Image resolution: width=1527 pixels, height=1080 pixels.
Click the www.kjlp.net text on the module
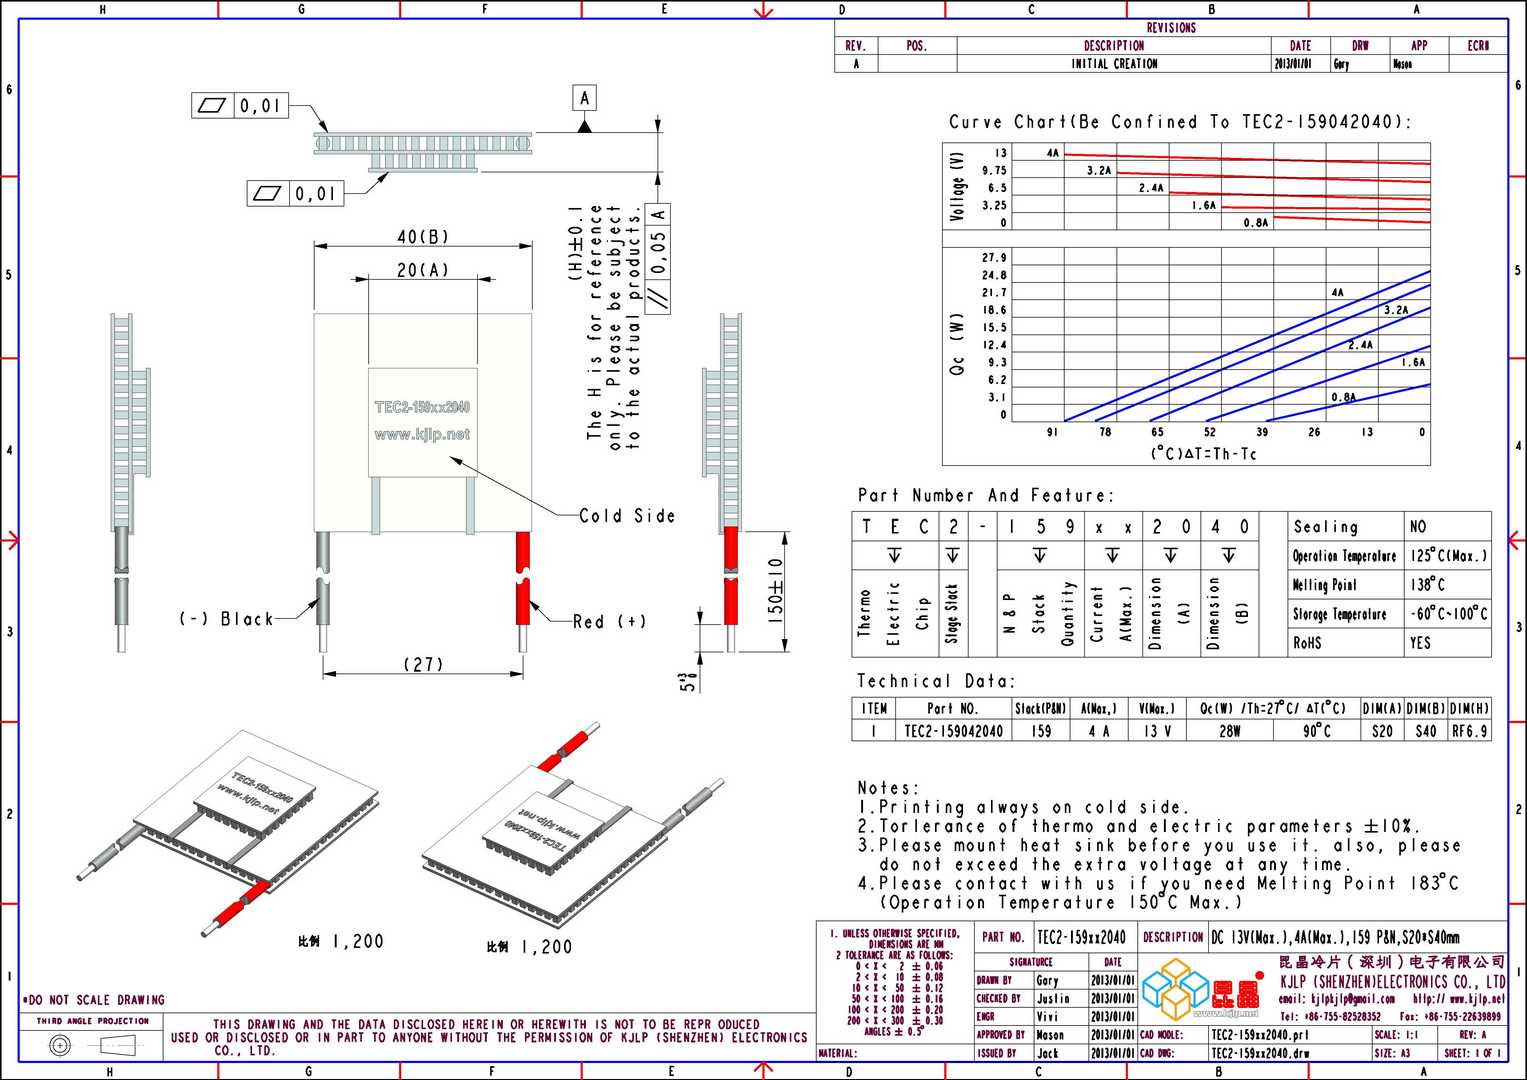[422, 434]
